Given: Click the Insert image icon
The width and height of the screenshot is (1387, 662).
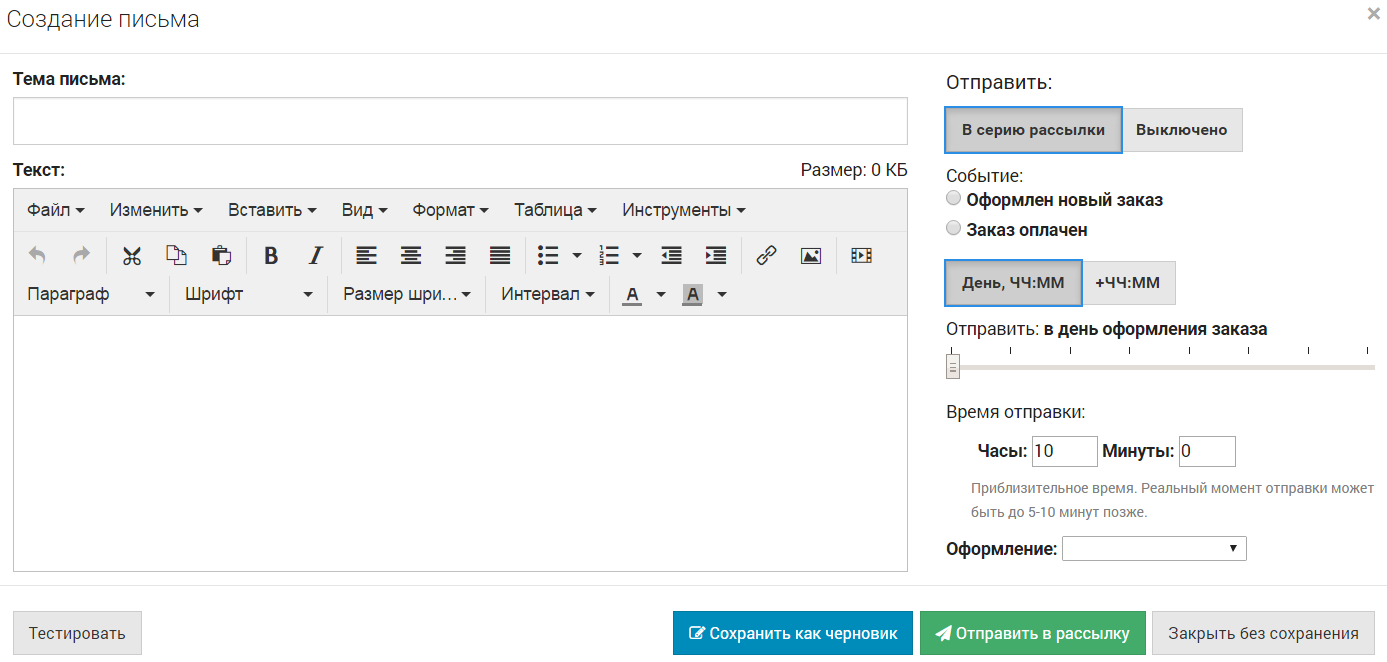Looking at the screenshot, I should click(810, 255).
